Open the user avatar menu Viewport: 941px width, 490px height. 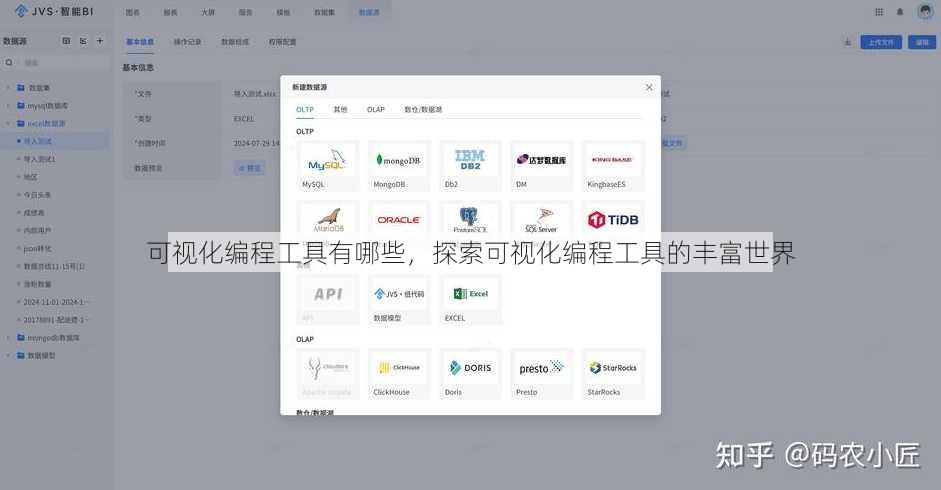[x=925, y=11]
